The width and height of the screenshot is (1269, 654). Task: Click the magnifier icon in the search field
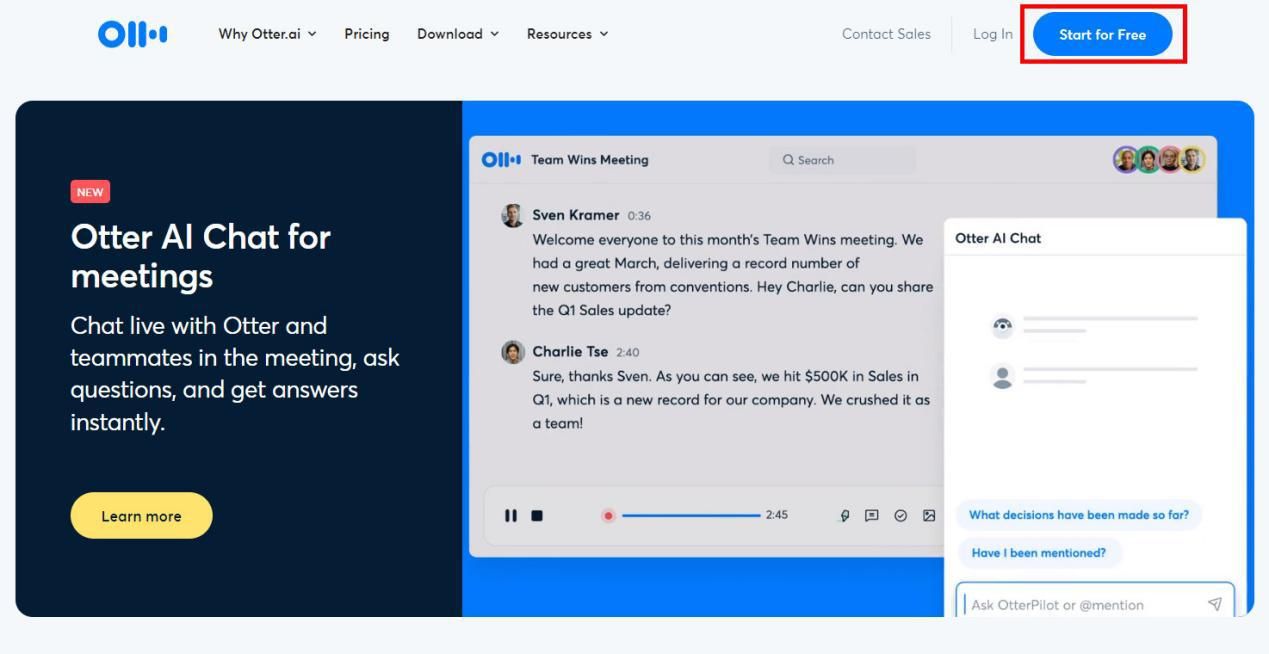pos(788,160)
